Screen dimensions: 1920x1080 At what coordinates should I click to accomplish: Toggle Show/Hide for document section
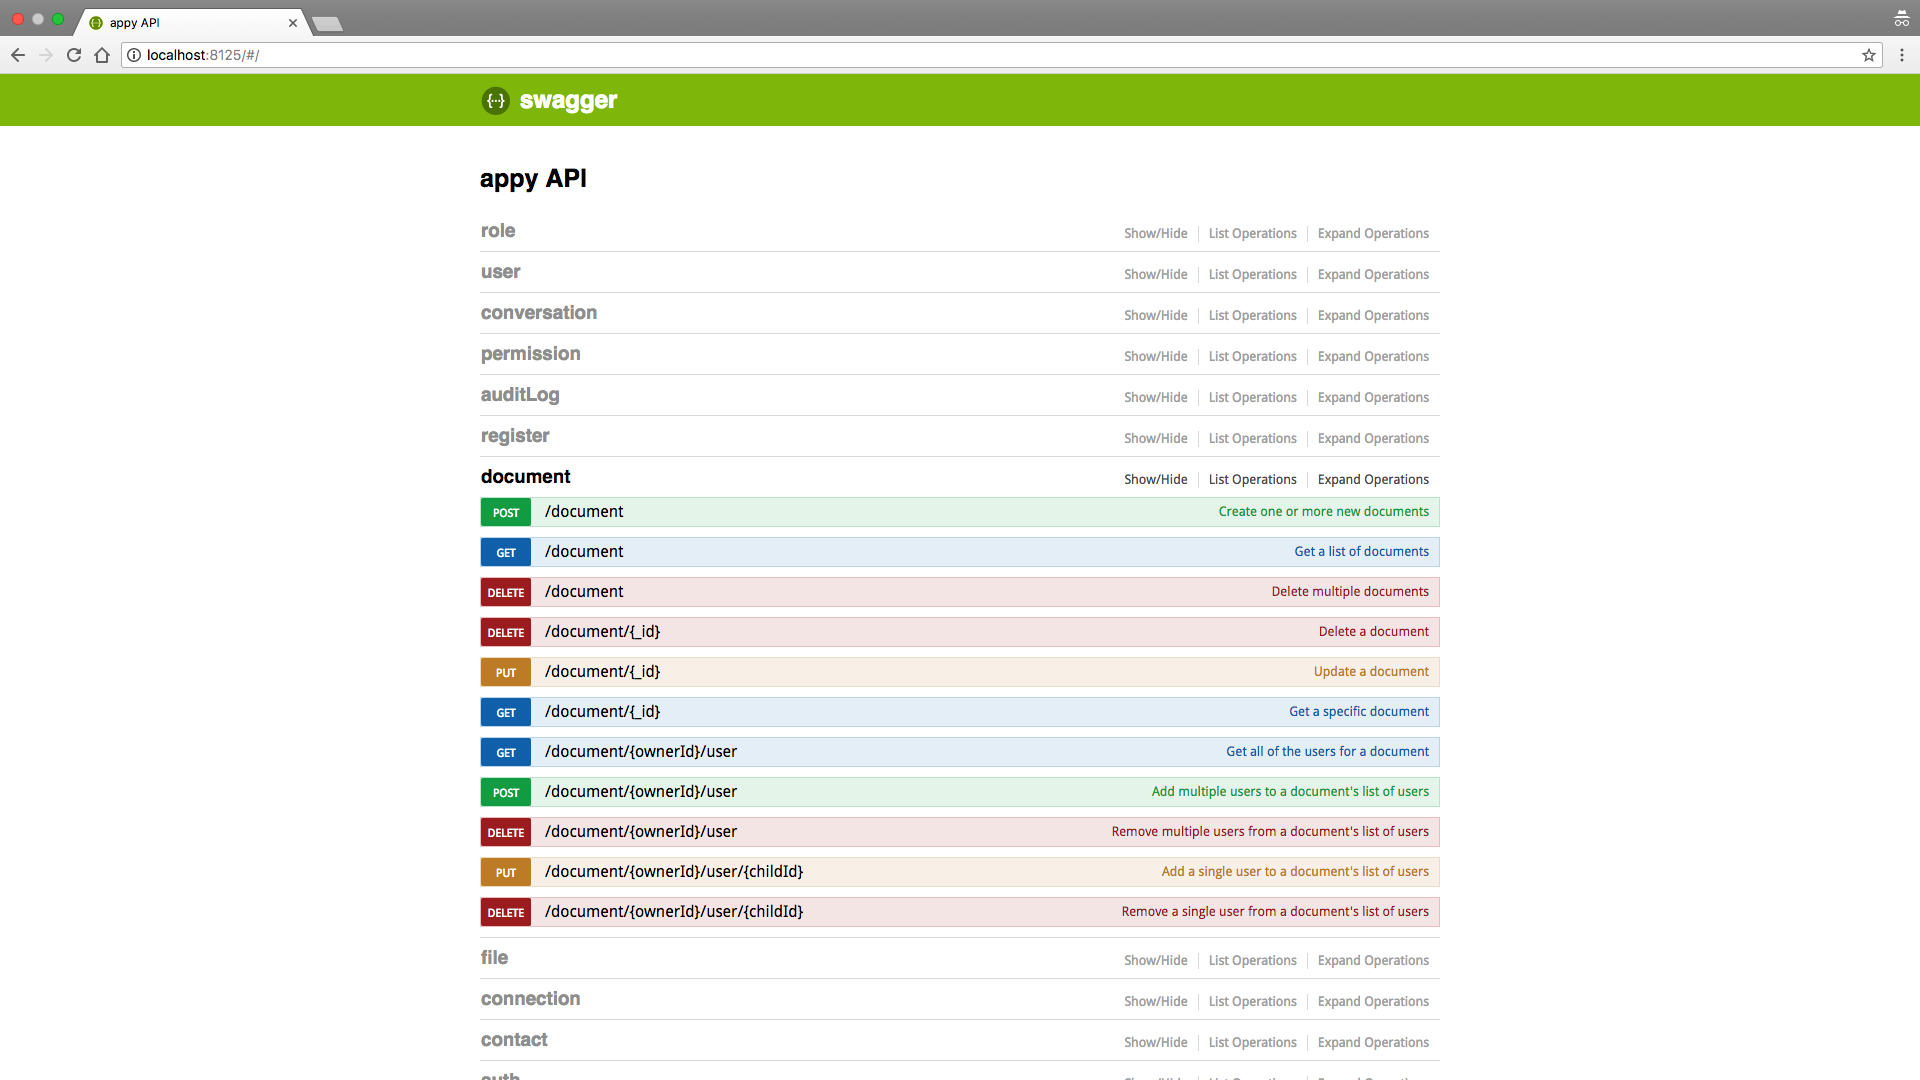(1155, 479)
